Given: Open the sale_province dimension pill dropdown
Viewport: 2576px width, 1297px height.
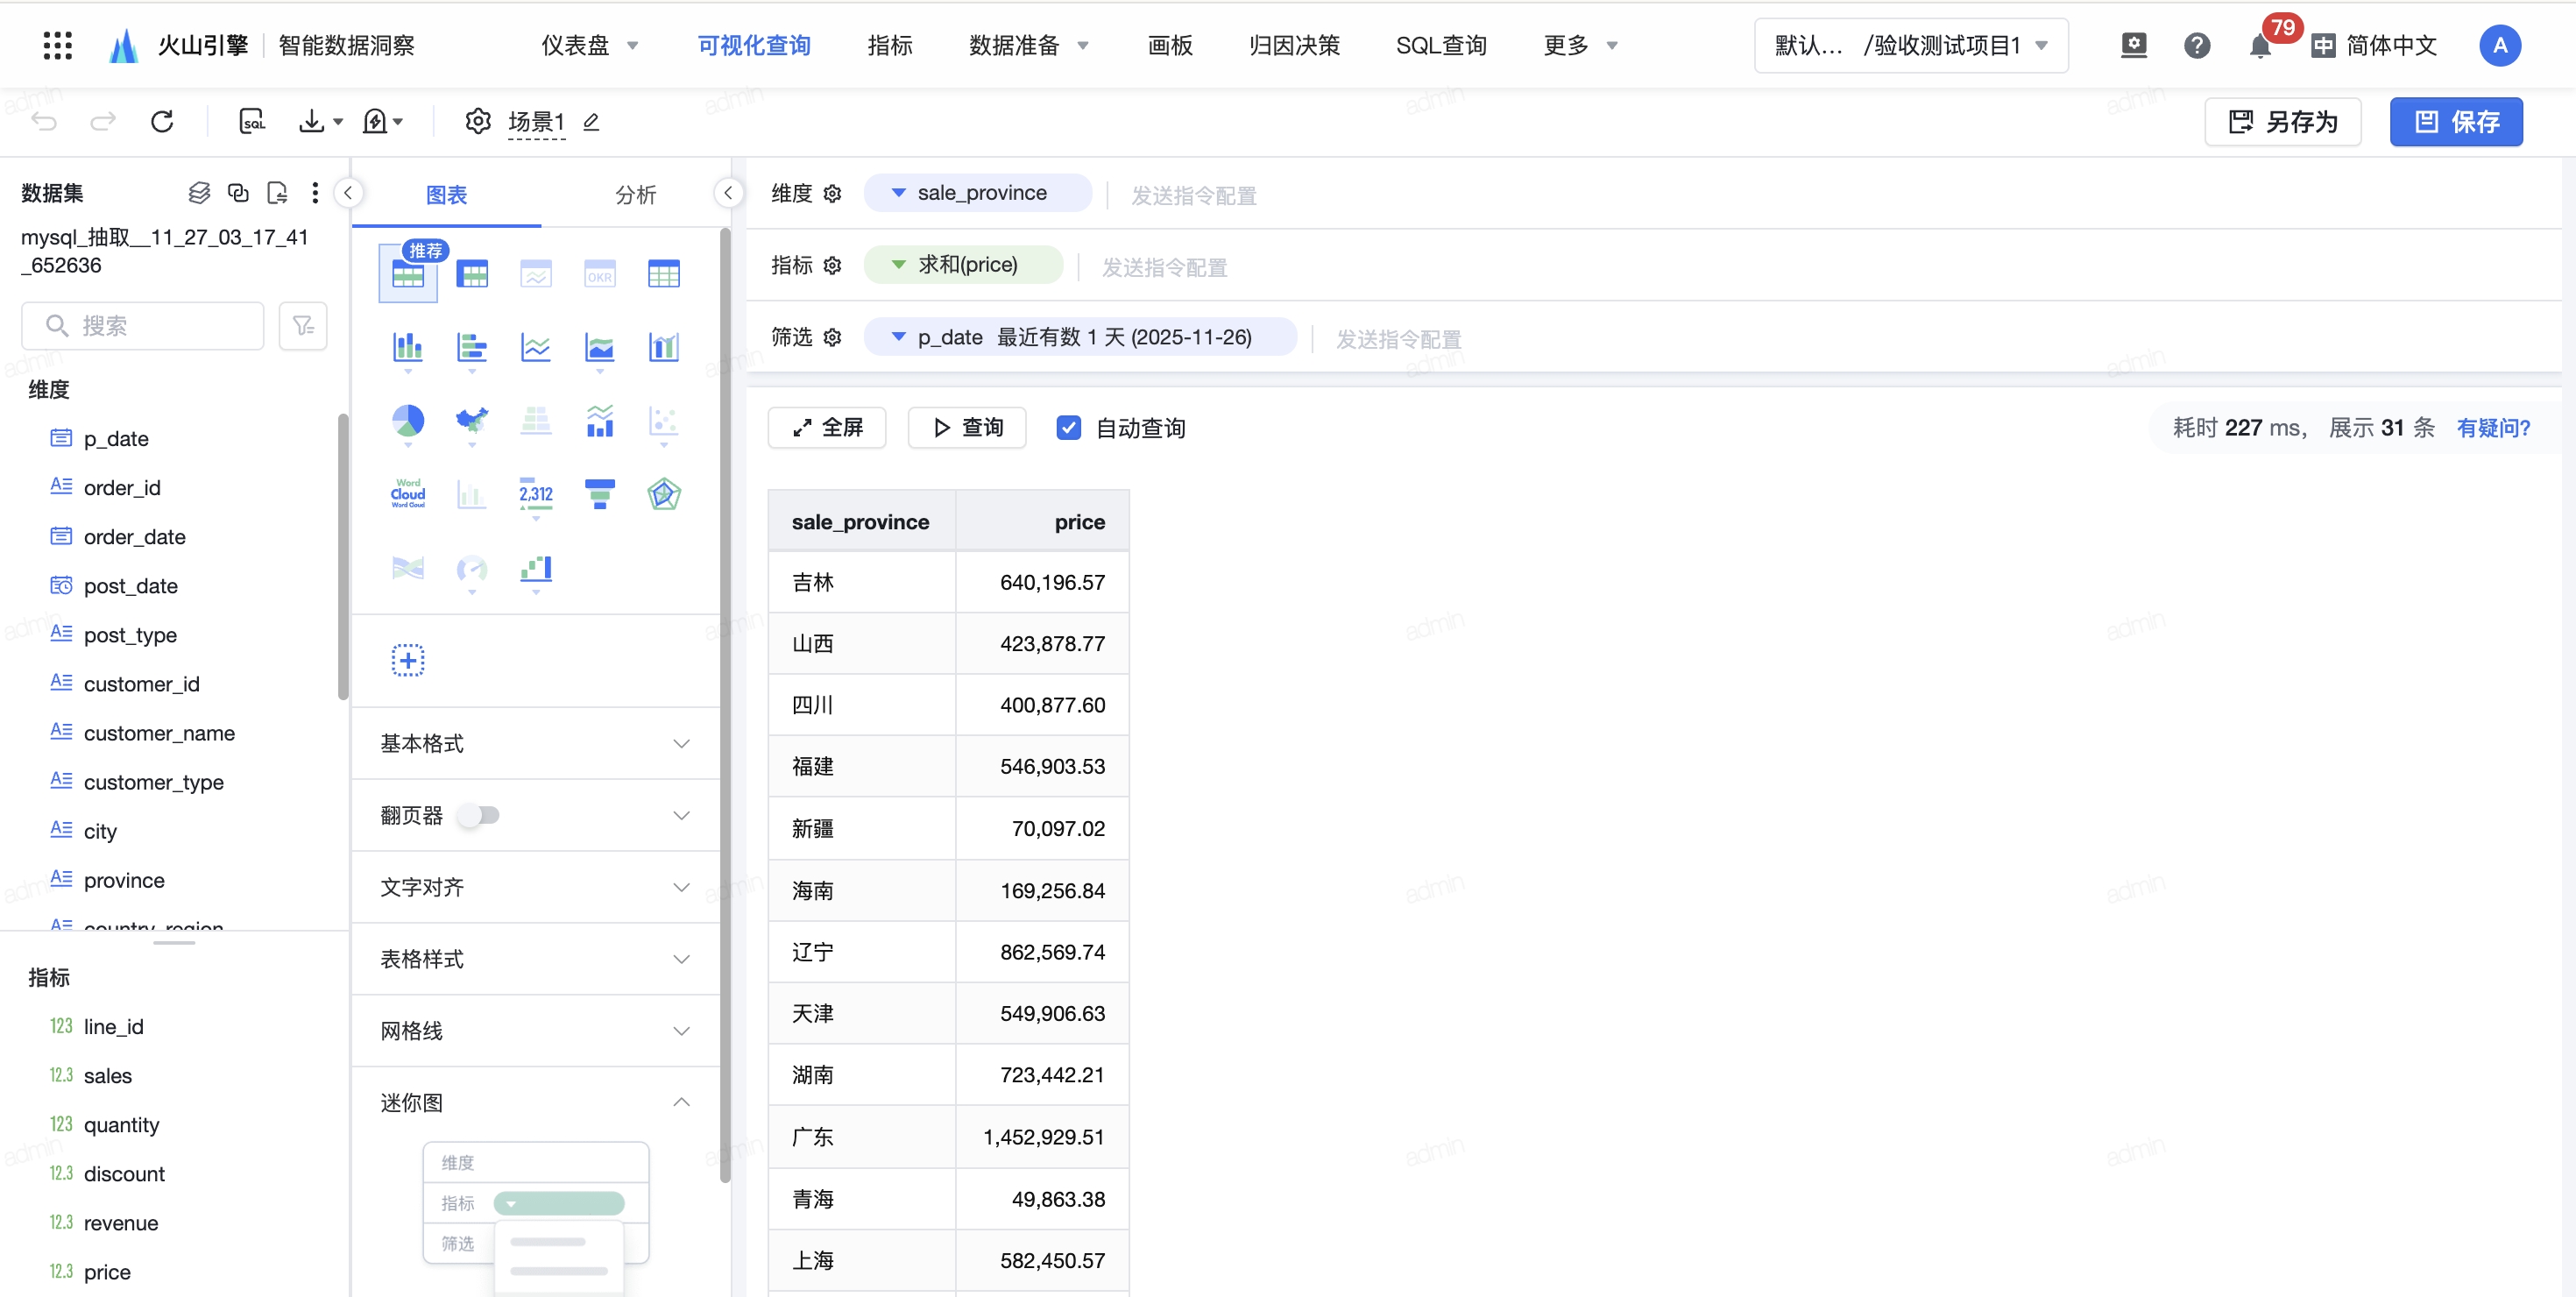Looking at the screenshot, I should [x=898, y=193].
